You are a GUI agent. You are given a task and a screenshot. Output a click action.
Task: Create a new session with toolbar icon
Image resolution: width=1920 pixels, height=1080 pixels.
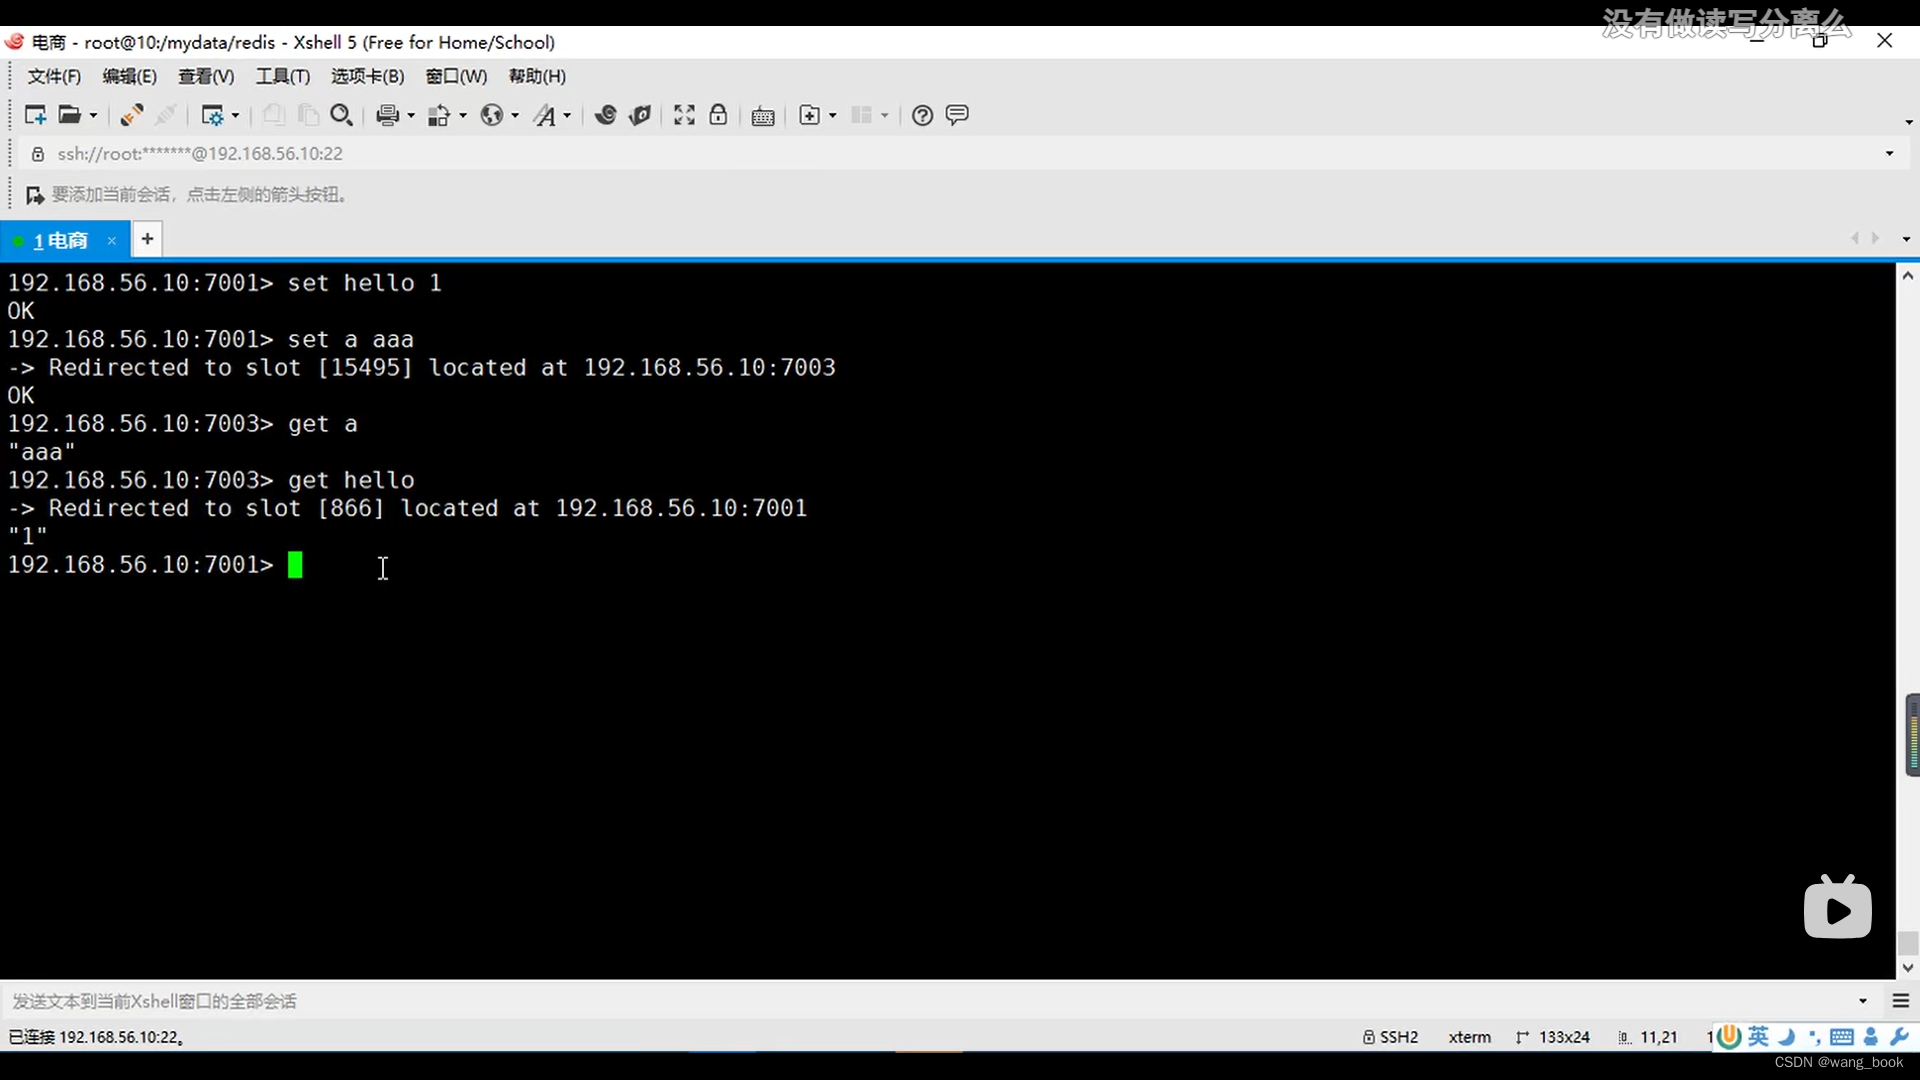tap(35, 115)
